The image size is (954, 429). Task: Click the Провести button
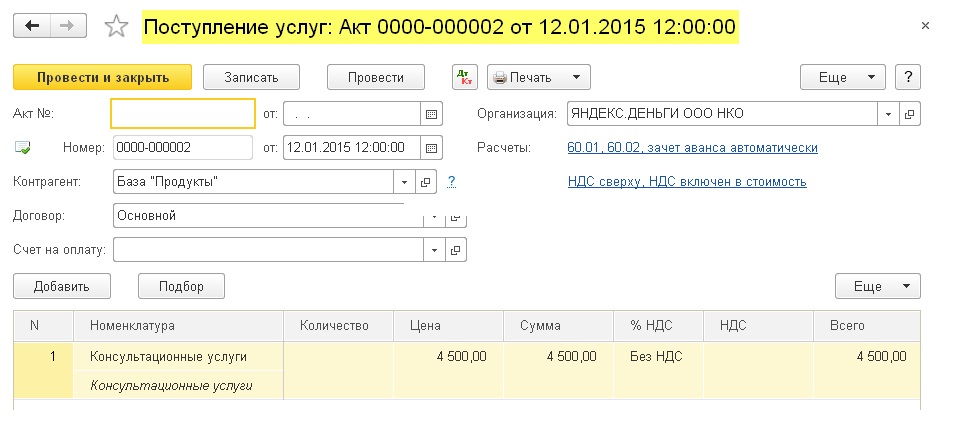tap(376, 77)
